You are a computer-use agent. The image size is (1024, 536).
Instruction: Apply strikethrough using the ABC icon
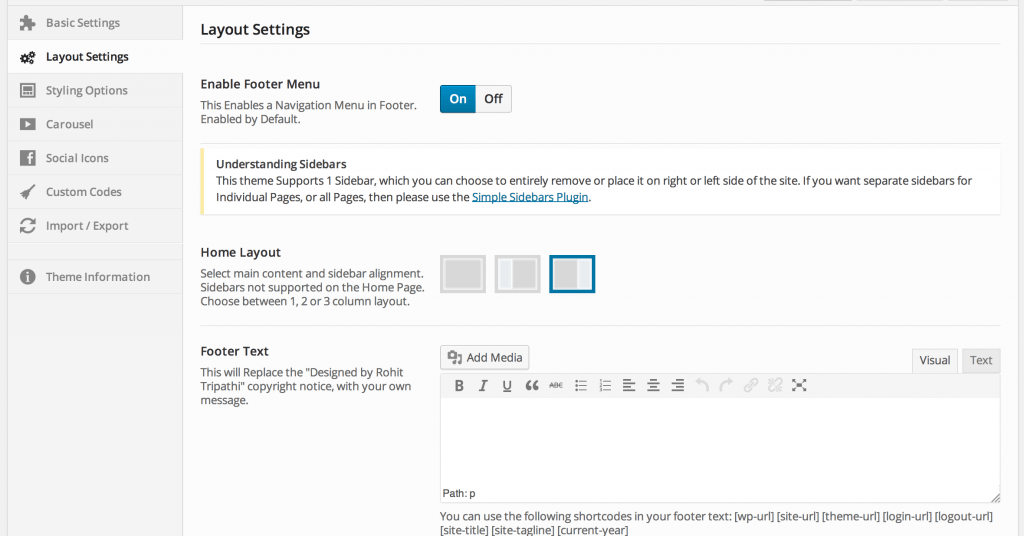[x=556, y=386]
